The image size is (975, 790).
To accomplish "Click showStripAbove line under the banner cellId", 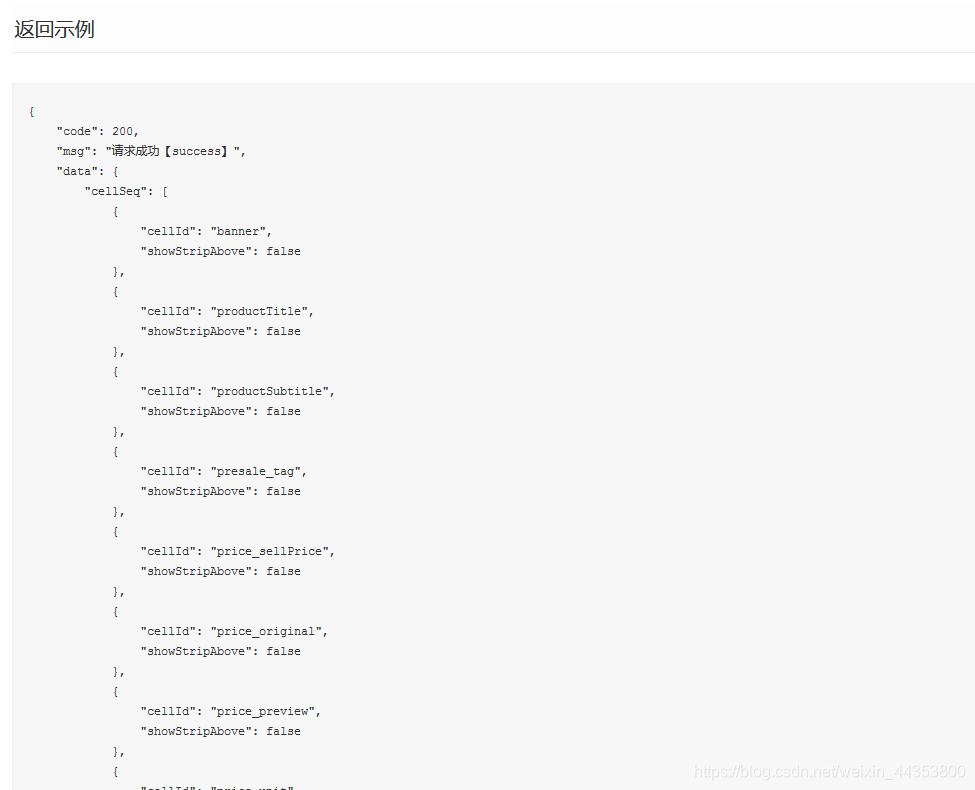I will [x=221, y=251].
